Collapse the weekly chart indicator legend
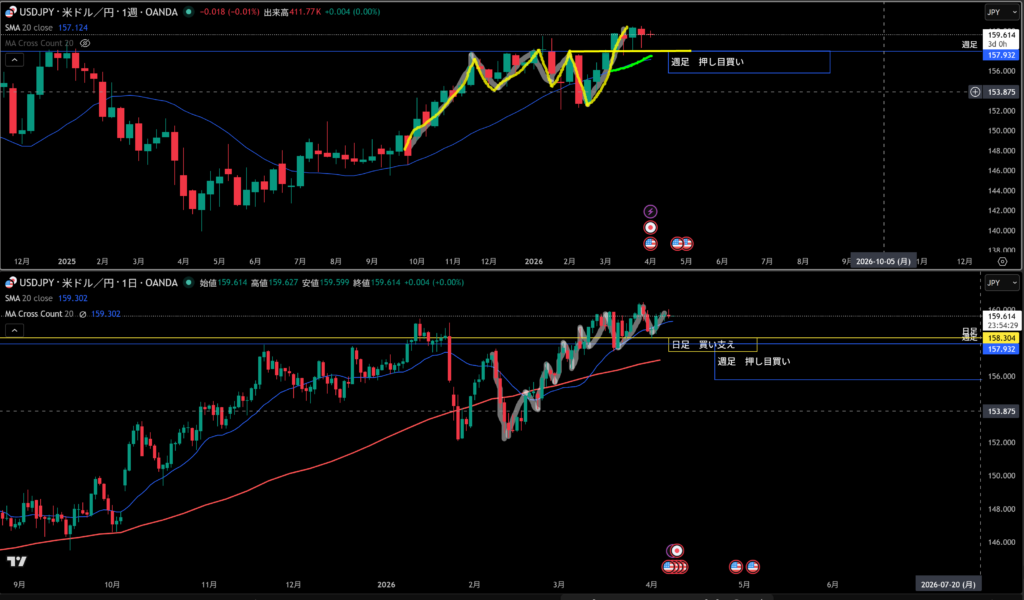Screen dimensions: 1024x600 tap(14, 60)
